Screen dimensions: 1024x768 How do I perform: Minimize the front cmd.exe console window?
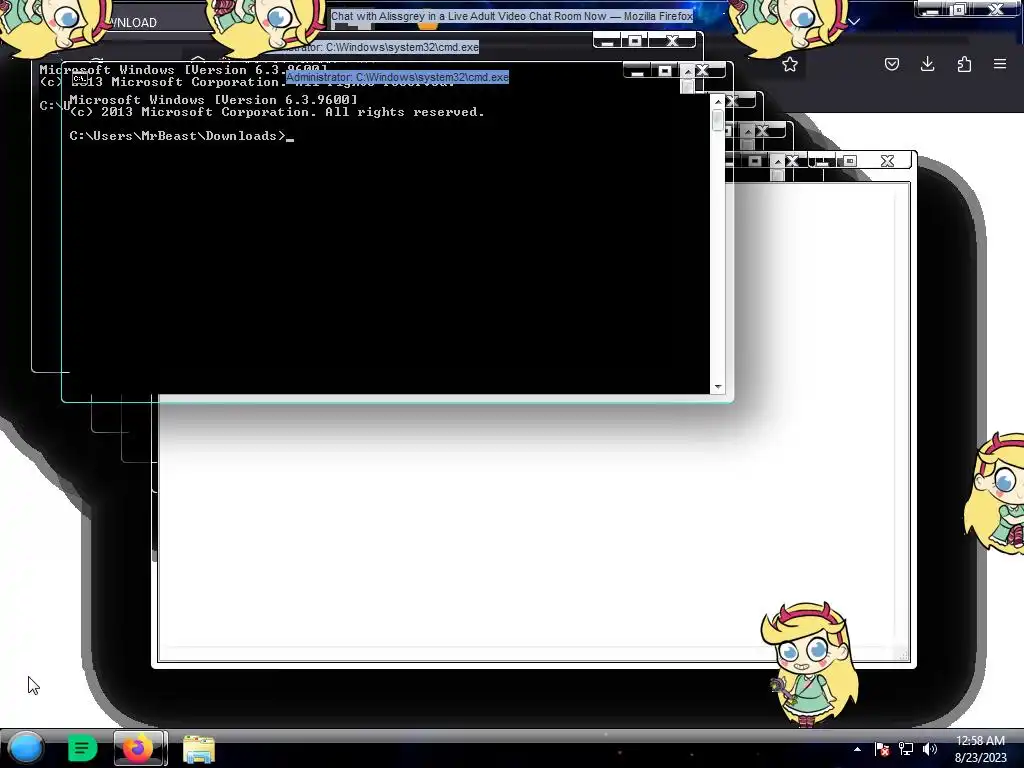pos(637,71)
